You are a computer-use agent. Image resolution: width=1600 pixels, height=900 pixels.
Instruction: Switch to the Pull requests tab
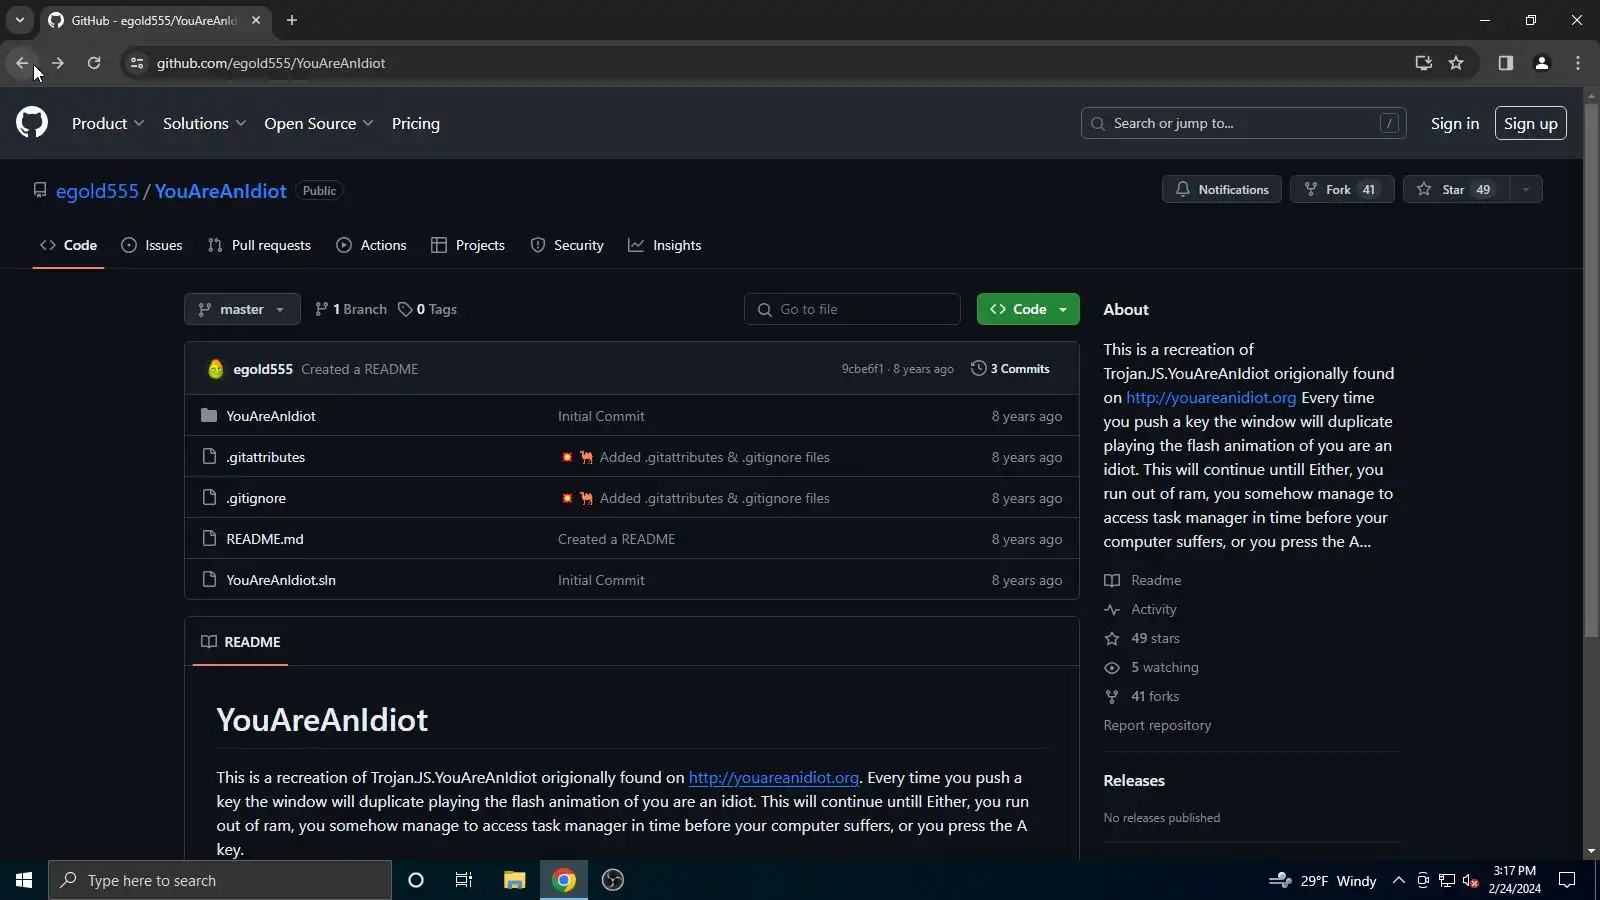[x=259, y=245]
